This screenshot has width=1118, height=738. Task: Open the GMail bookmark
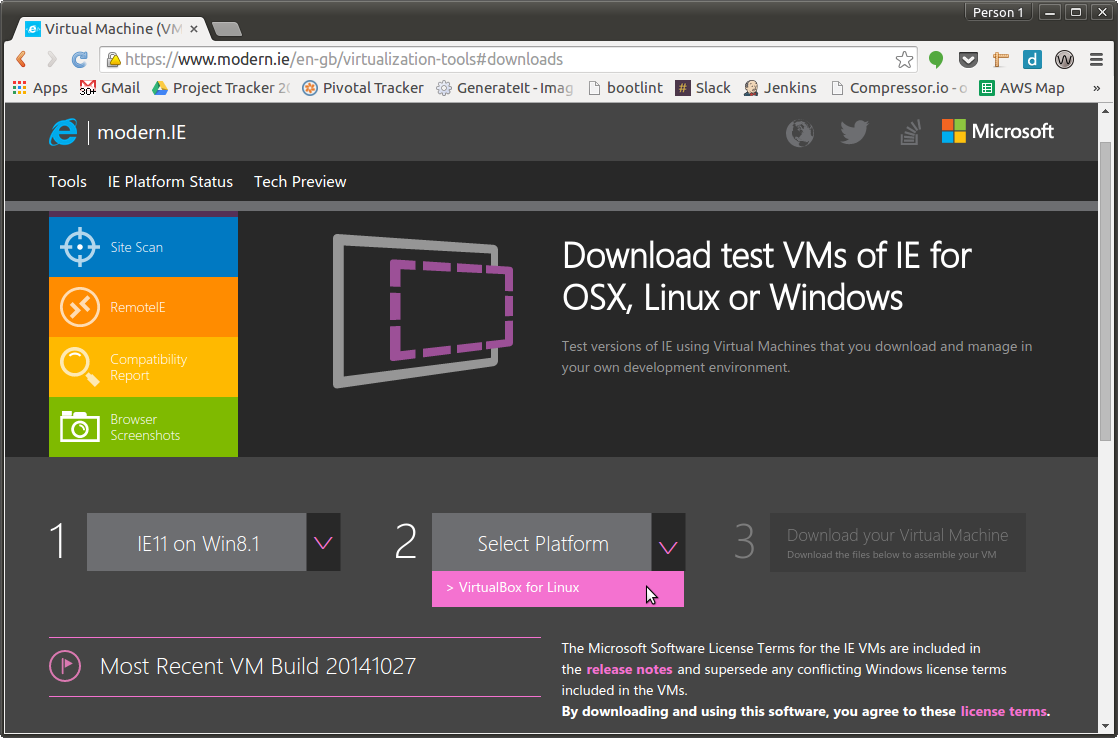tap(109, 88)
